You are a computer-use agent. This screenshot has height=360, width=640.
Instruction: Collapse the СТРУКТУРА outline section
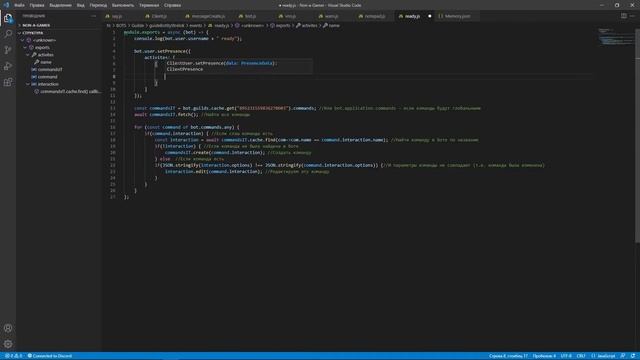tap(32, 33)
